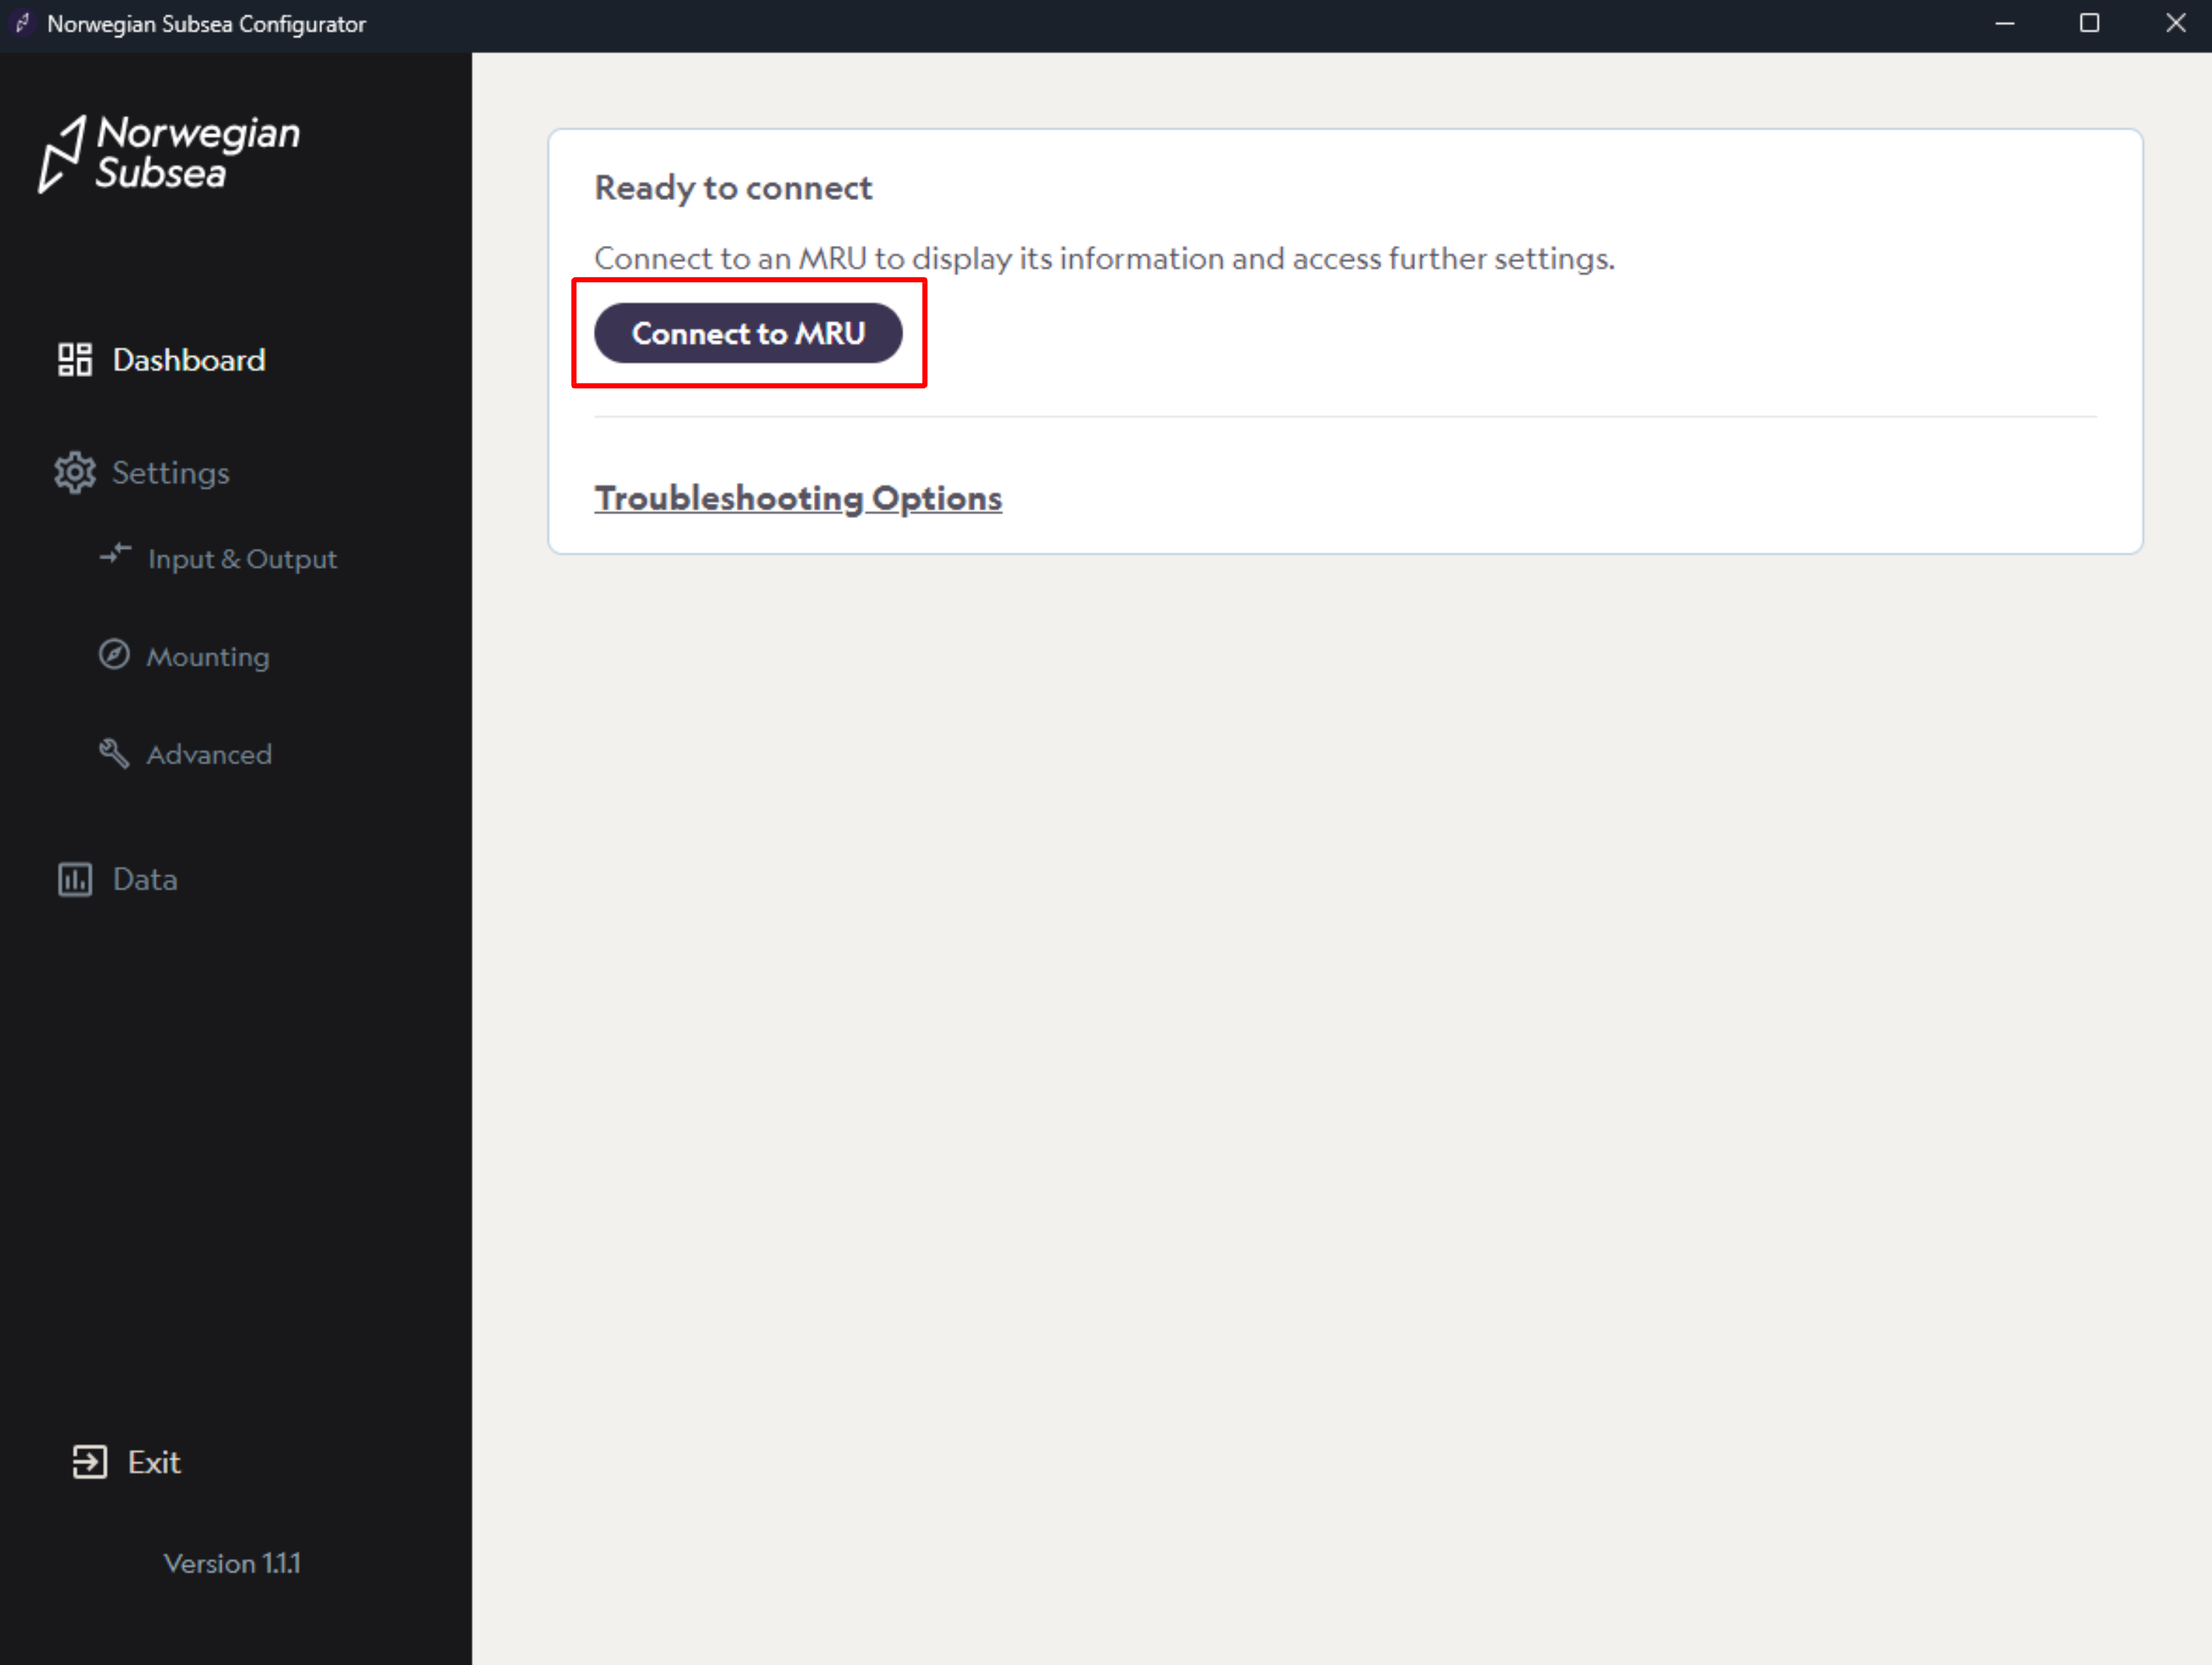Open the Dashboard menu item
The image size is (2212, 1665).
189,360
